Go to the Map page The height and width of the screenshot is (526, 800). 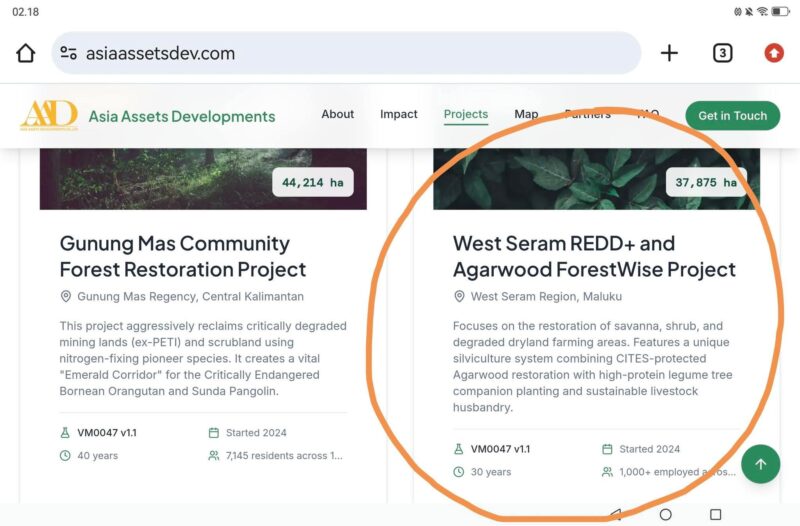pyautogui.click(x=526, y=115)
